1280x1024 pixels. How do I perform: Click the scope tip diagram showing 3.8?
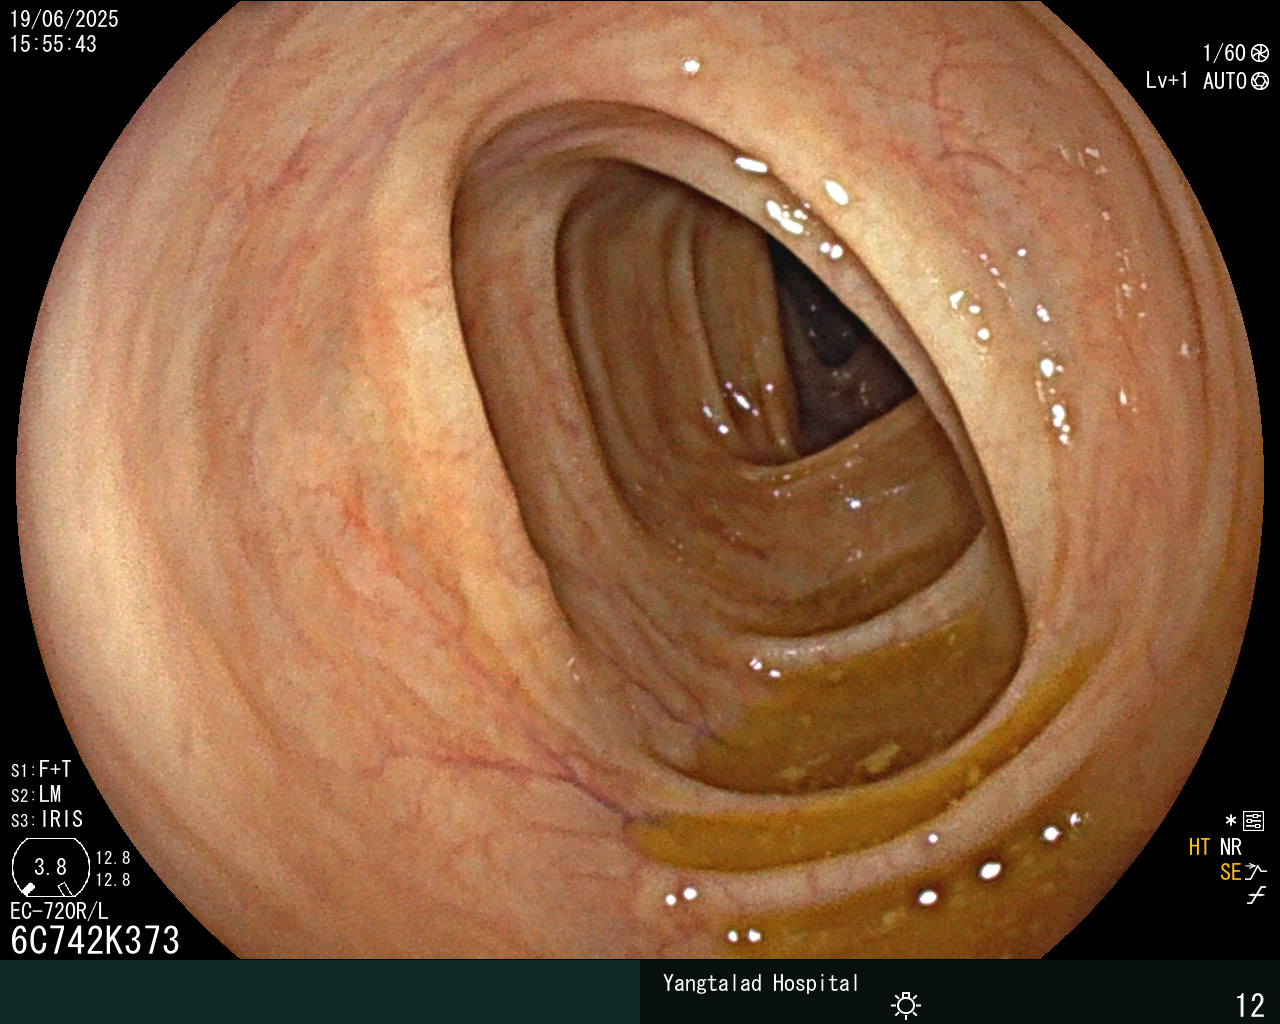(x=49, y=868)
